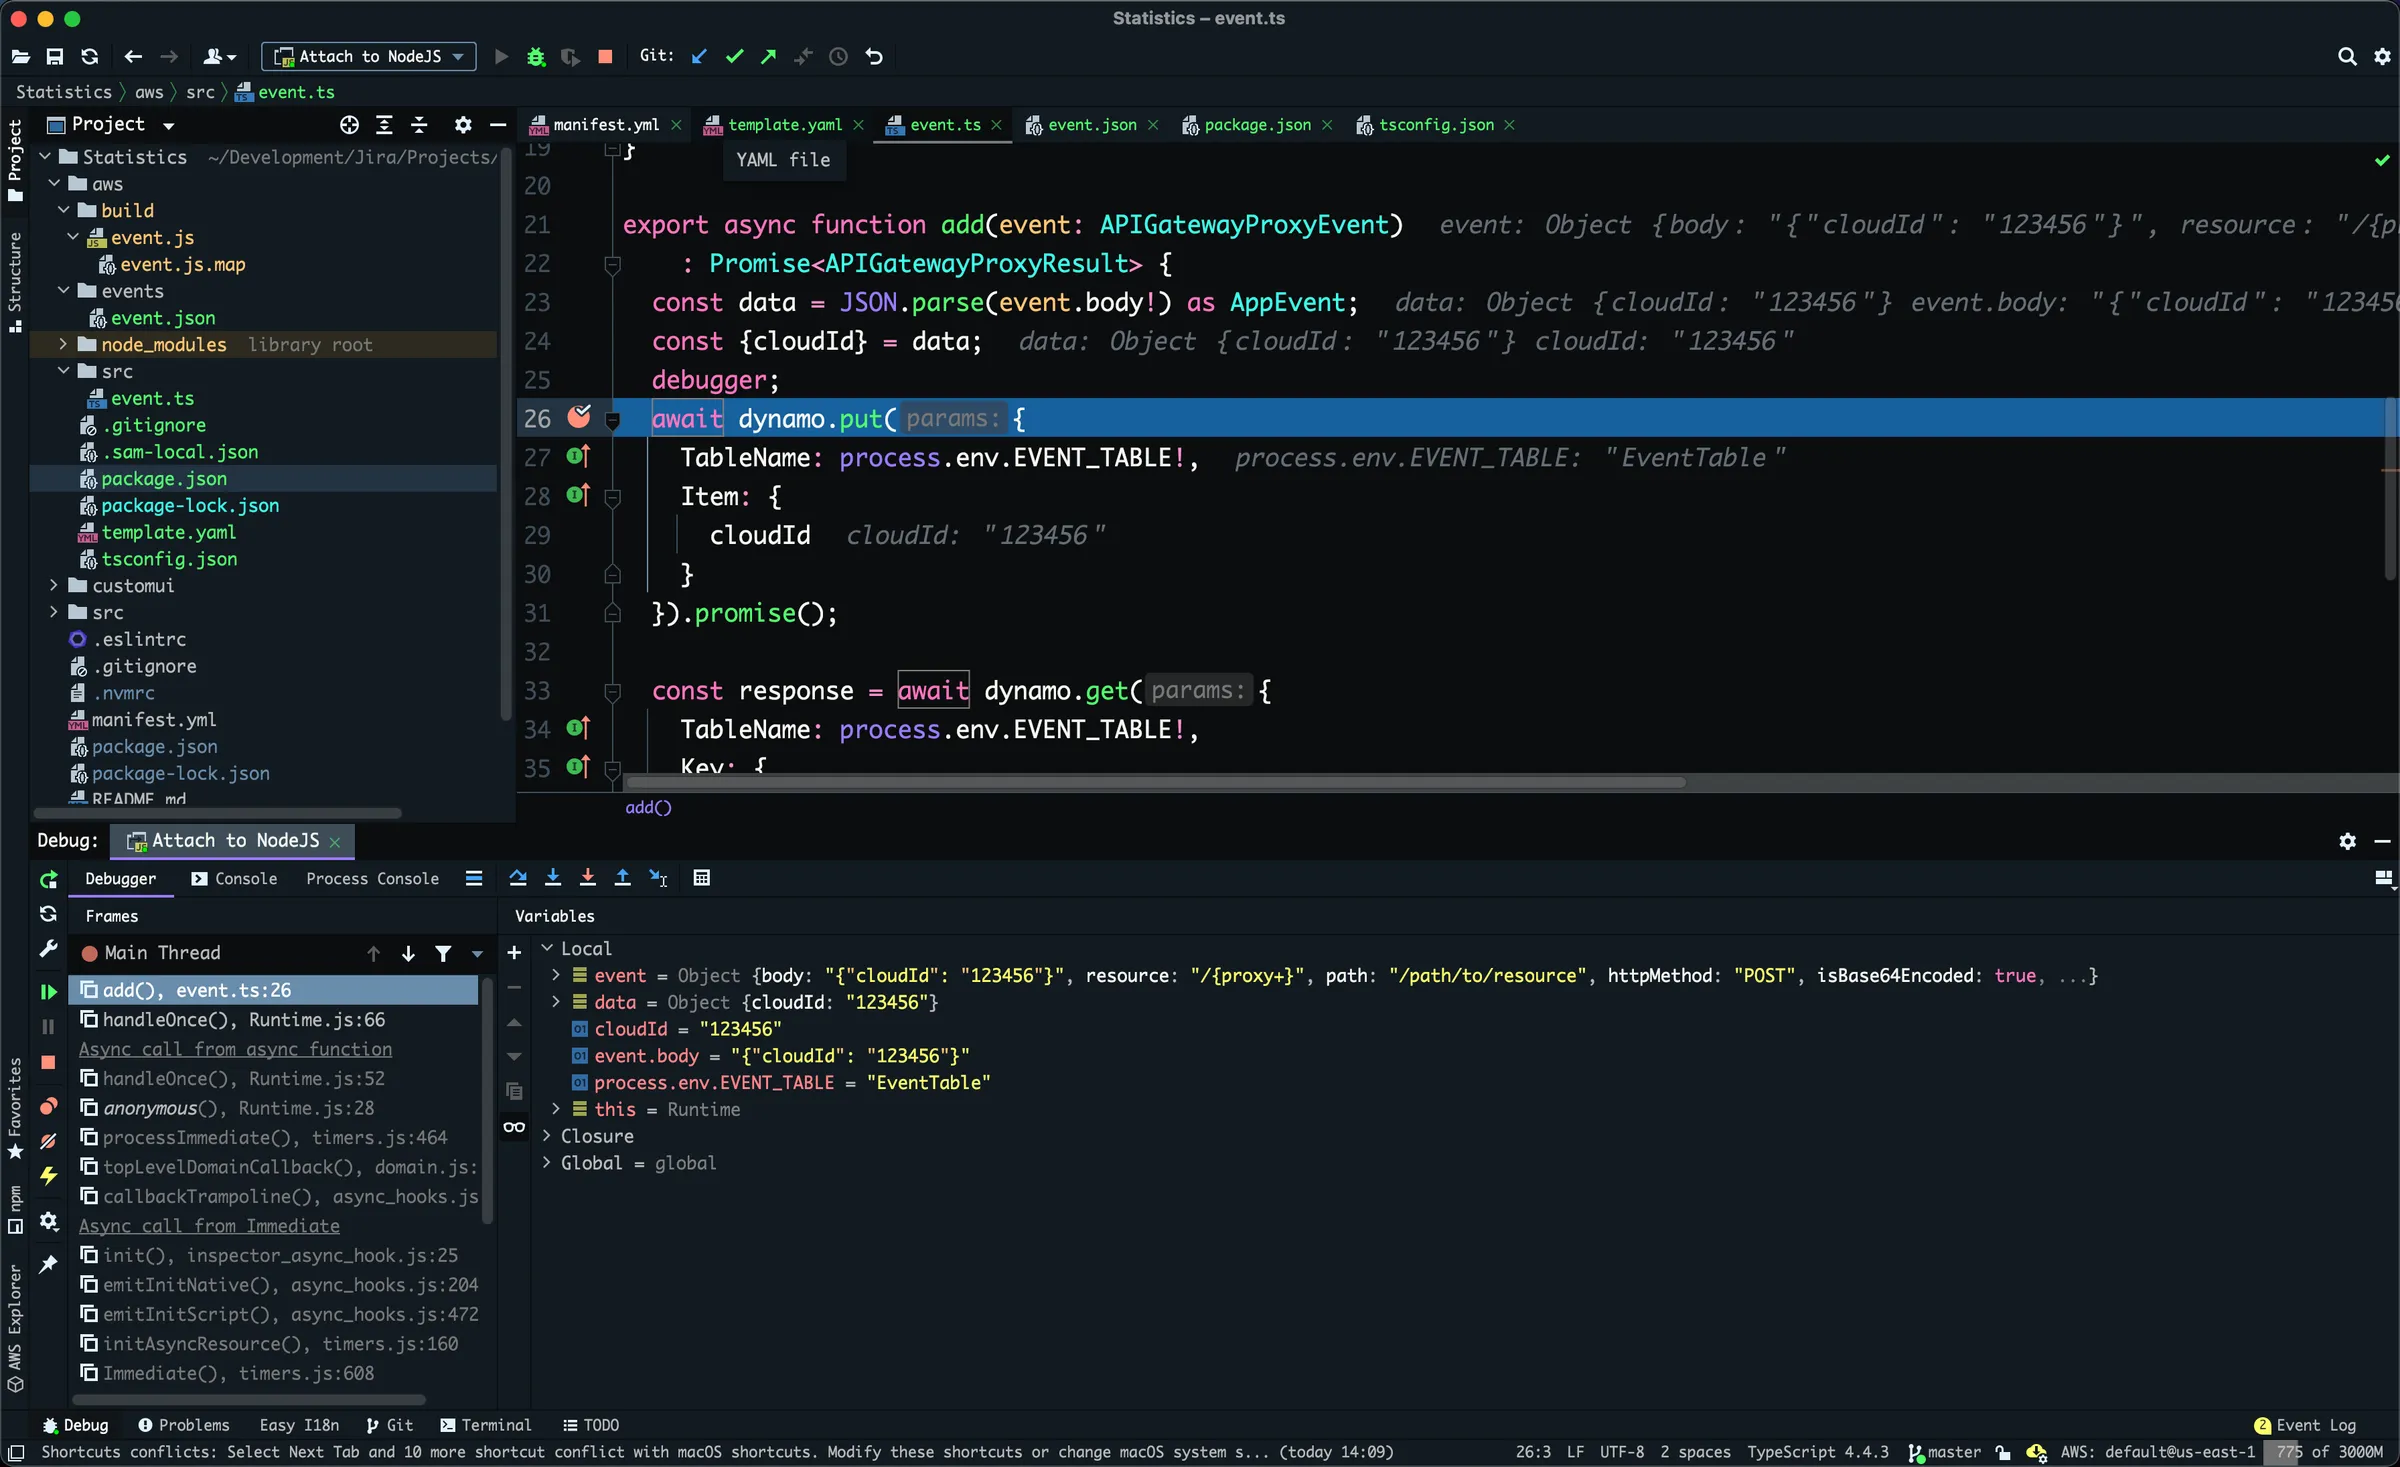The height and width of the screenshot is (1467, 2400).
Task: Click the Synchronize refresh toolbar icon
Action: pyautogui.click(x=90, y=57)
